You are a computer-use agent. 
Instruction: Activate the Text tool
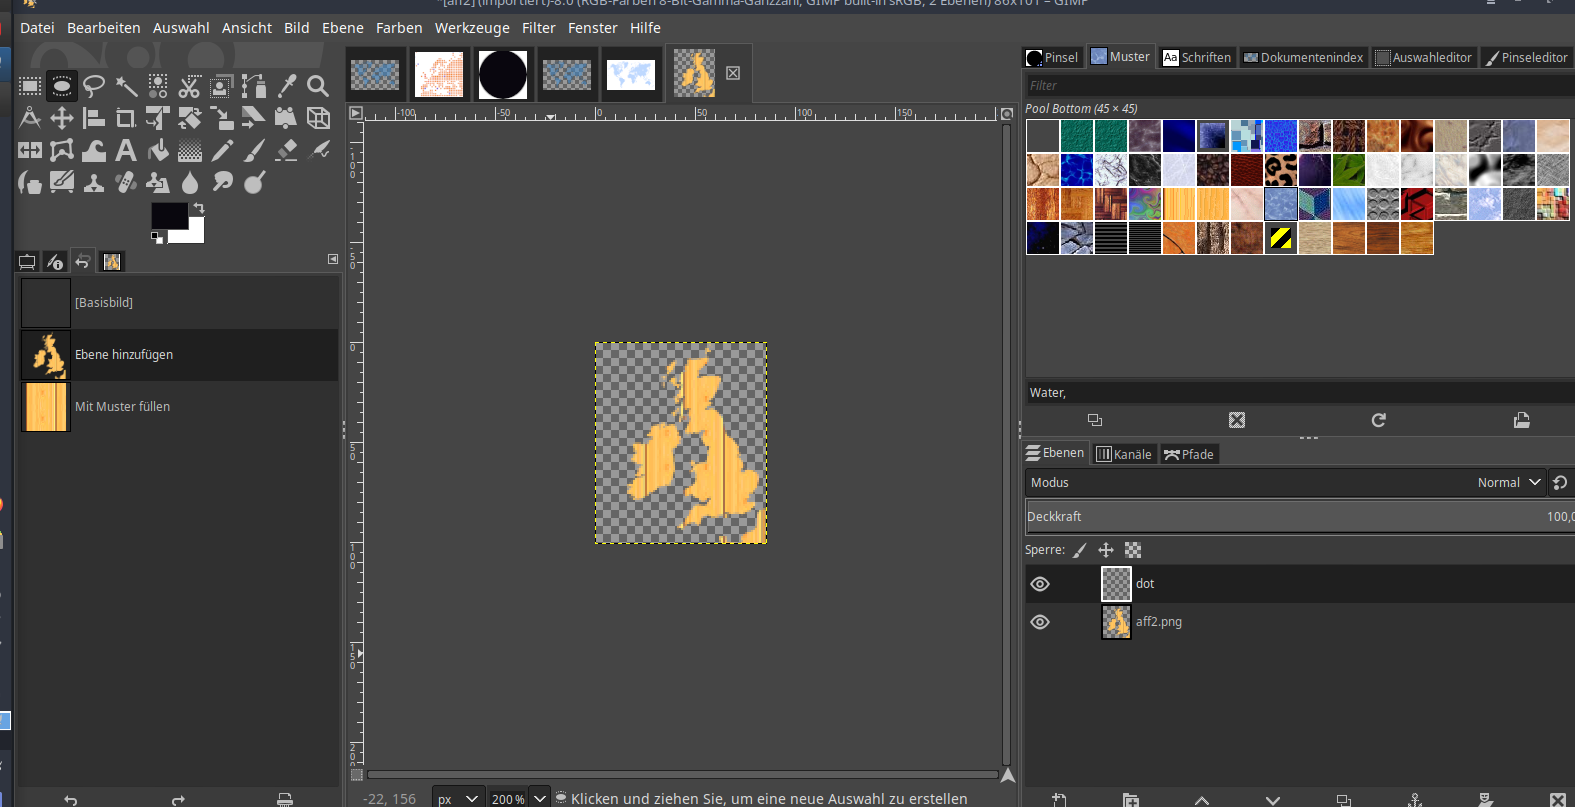pos(126,150)
